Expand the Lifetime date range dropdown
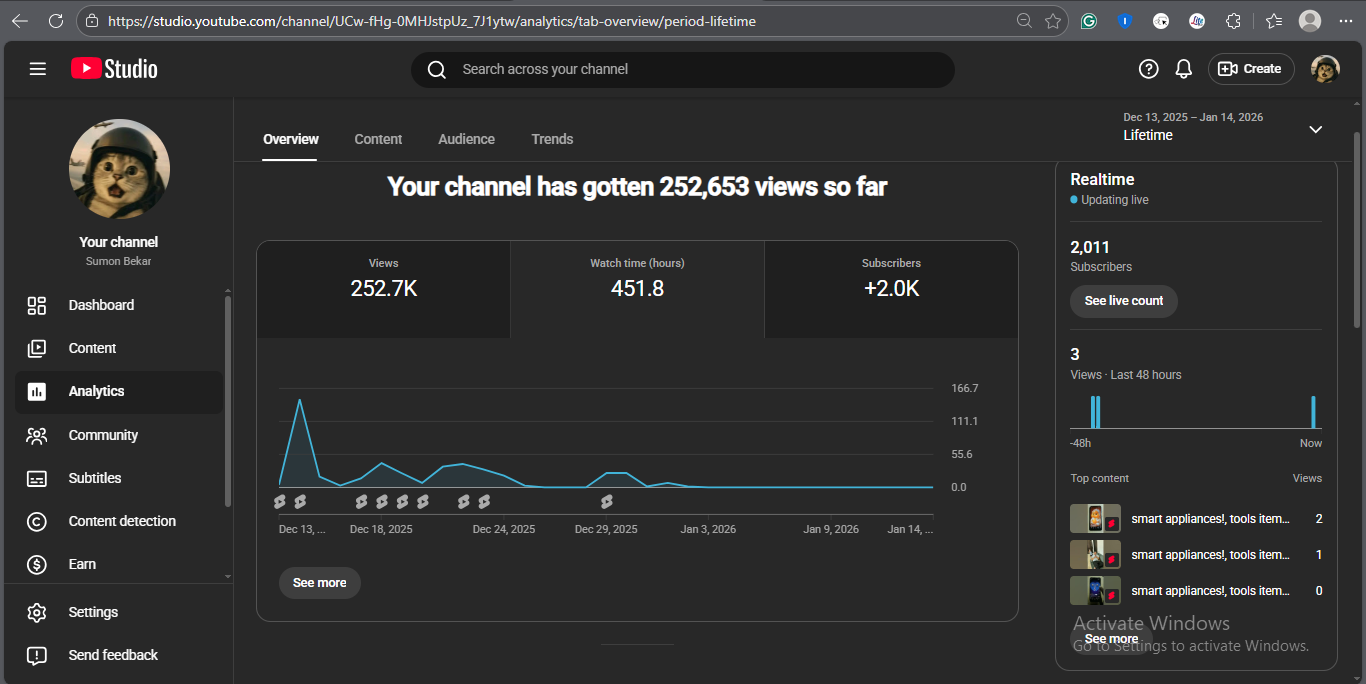 coord(1315,129)
